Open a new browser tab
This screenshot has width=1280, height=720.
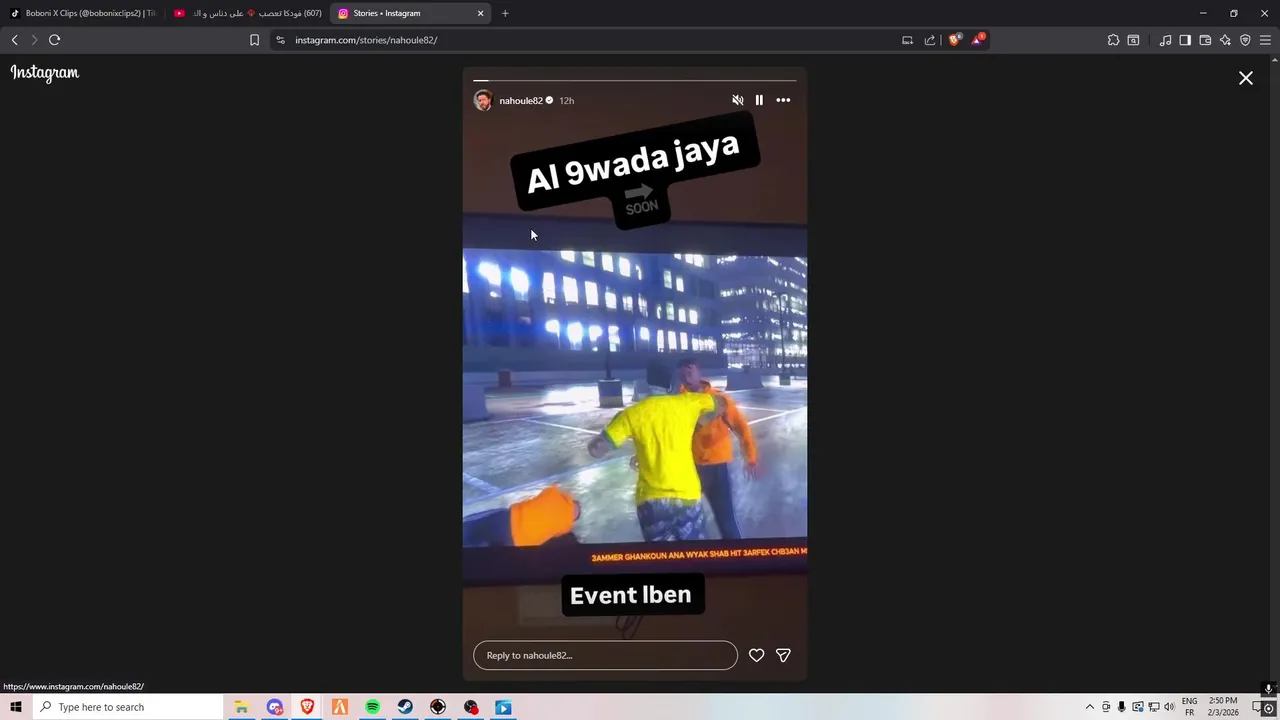[505, 13]
